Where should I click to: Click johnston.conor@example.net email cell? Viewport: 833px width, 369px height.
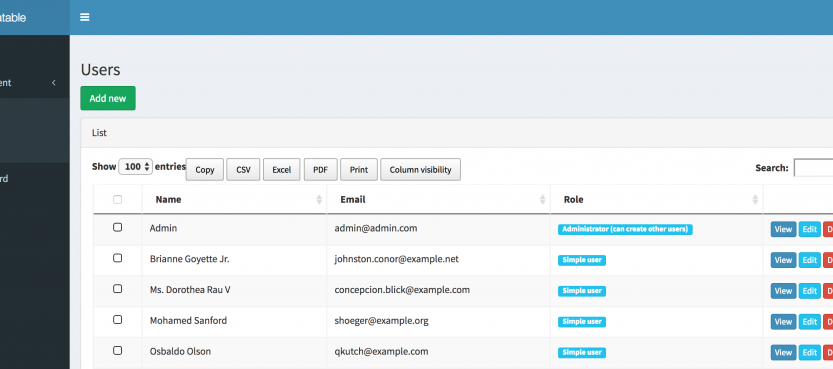click(439, 260)
